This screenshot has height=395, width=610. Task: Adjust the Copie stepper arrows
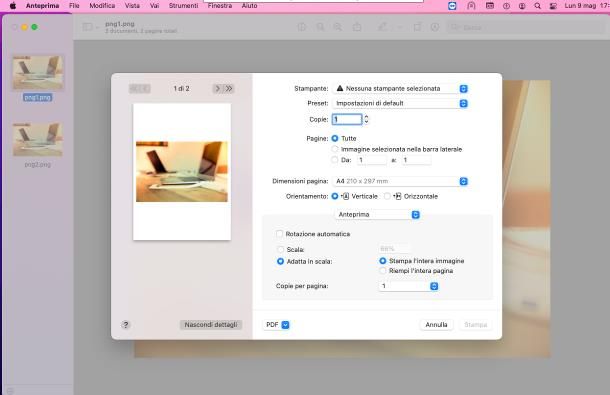366,119
